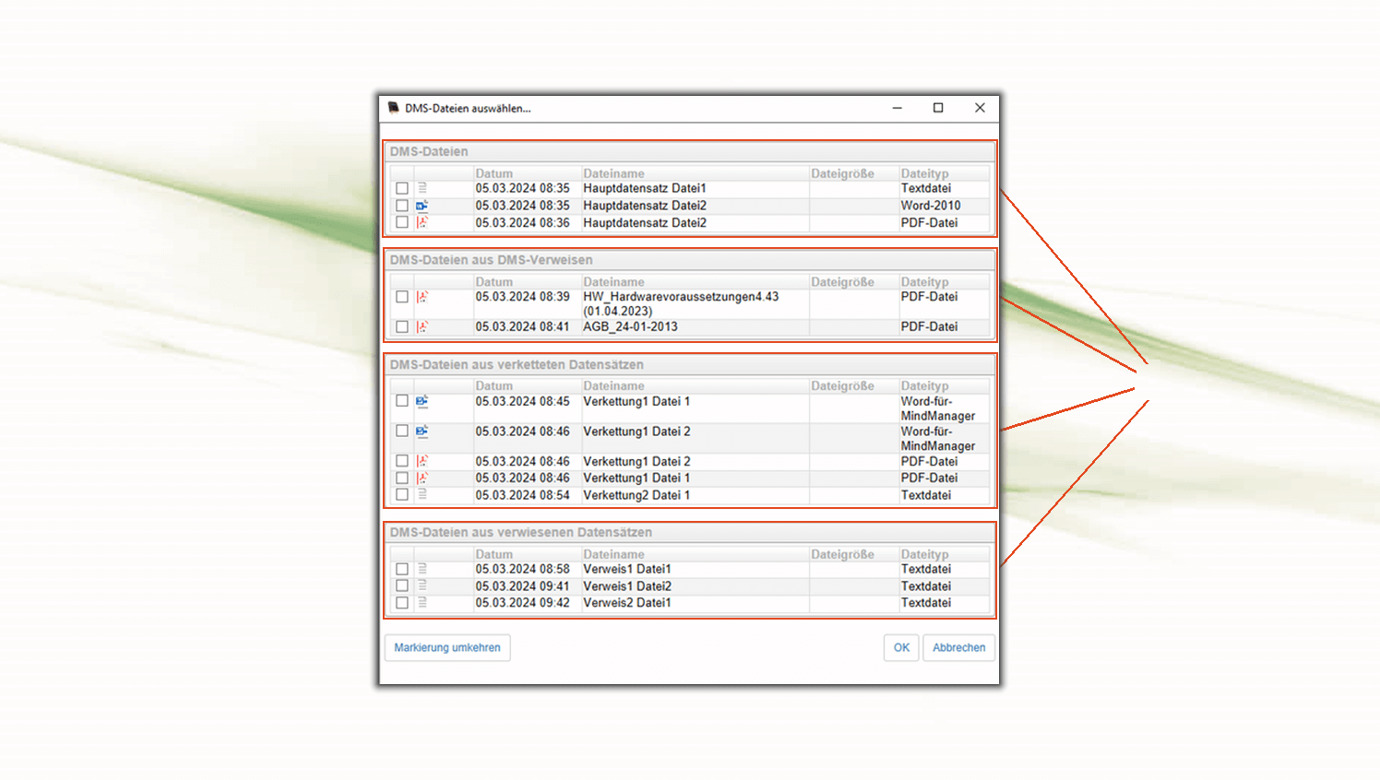This screenshot has width=1380, height=780.
Task: Click the Word icon of the Word-2010 Hauptdatensatz Datei2
Action: point(422,205)
